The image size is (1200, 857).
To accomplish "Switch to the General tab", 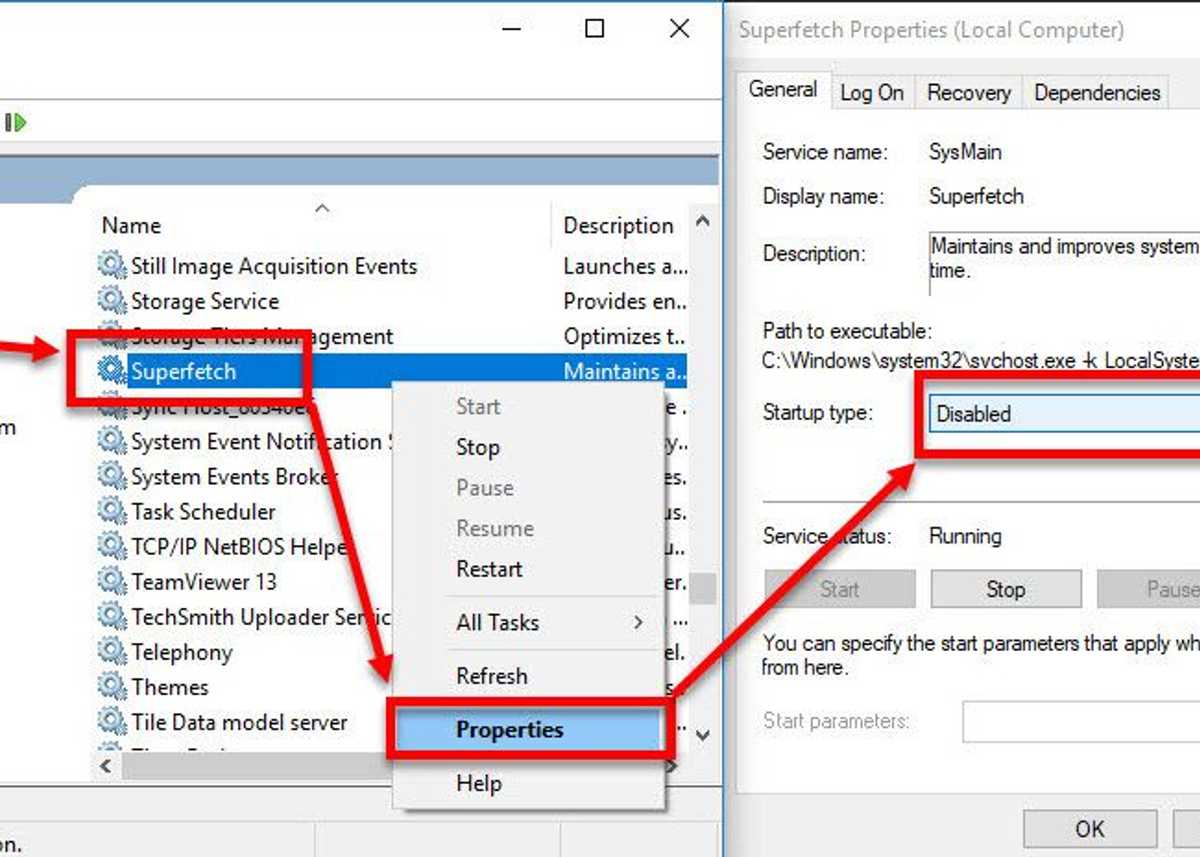I will [783, 90].
